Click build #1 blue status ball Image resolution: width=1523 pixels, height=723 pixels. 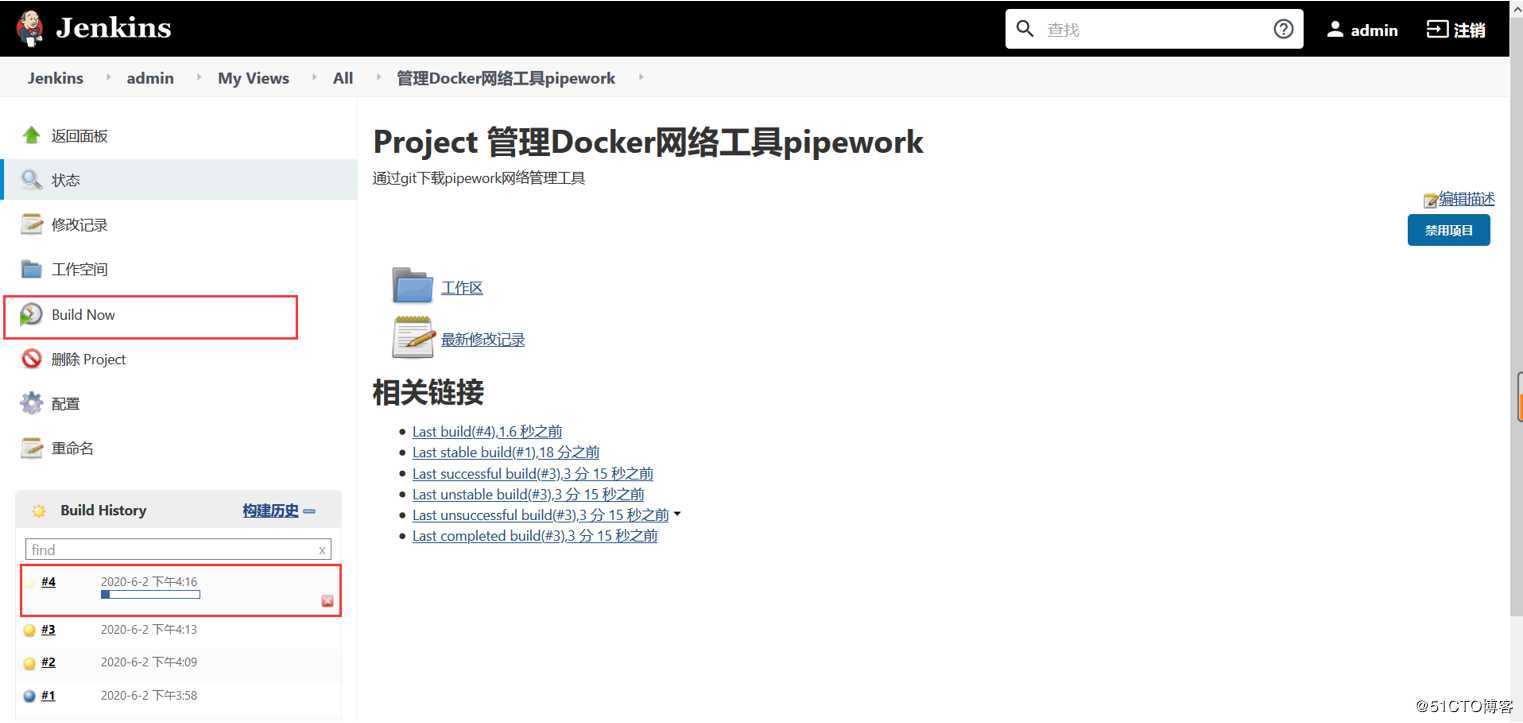(x=29, y=696)
